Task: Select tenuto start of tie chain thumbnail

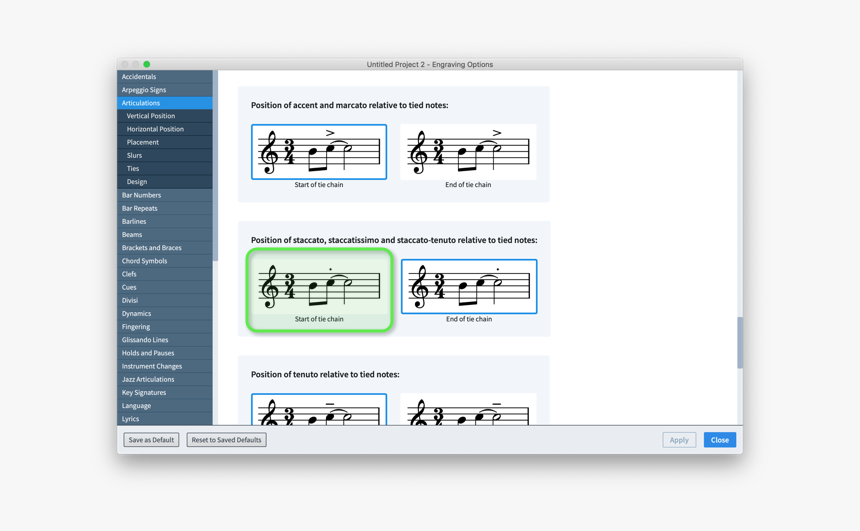Action: (318, 409)
